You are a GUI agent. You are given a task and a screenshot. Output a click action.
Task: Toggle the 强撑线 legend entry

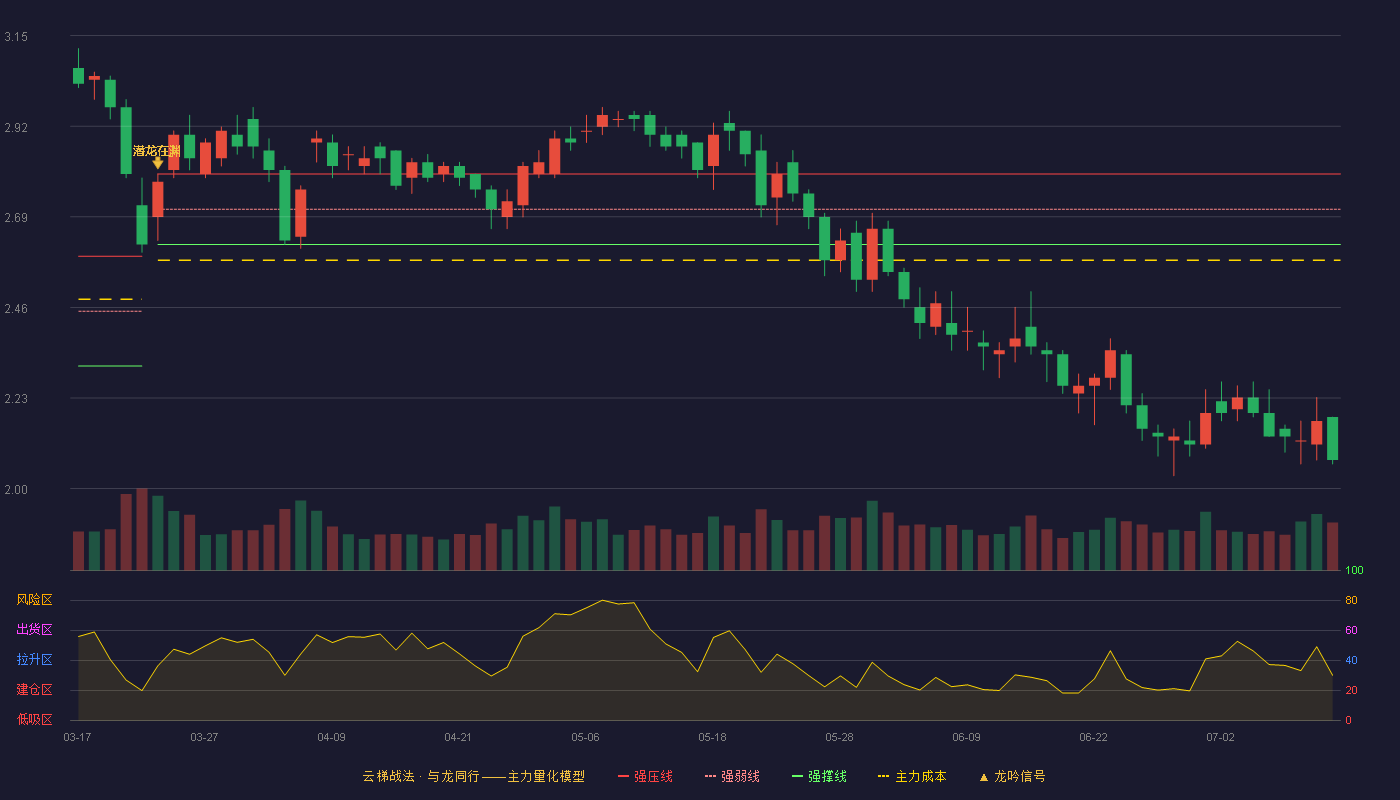[819, 776]
